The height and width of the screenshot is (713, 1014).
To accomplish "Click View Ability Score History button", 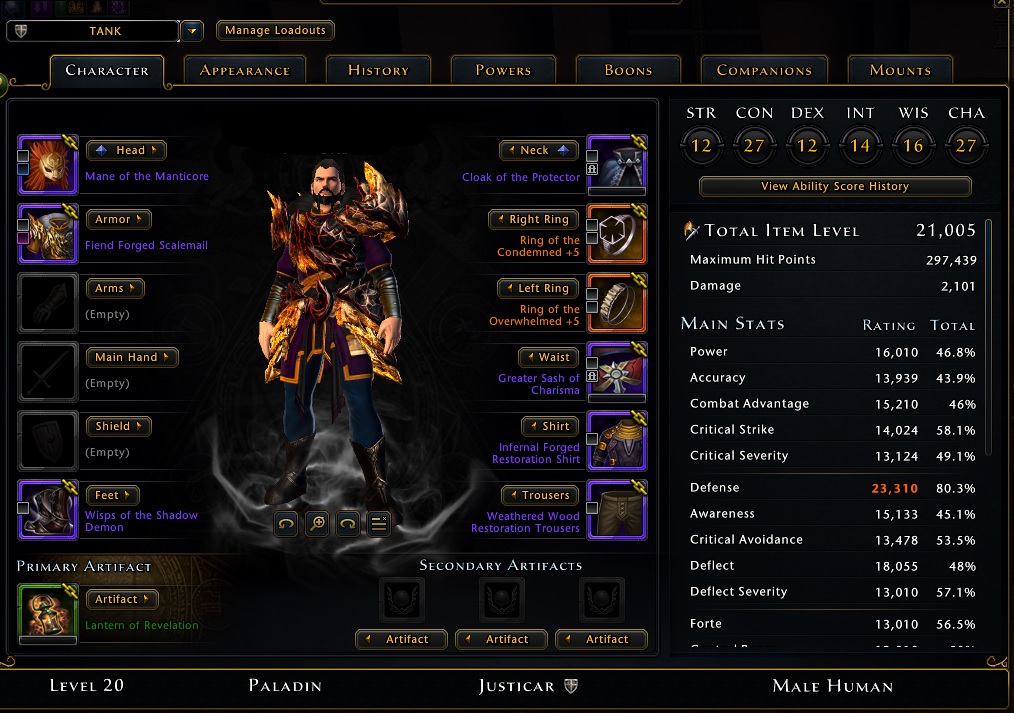I will pyautogui.click(x=835, y=186).
